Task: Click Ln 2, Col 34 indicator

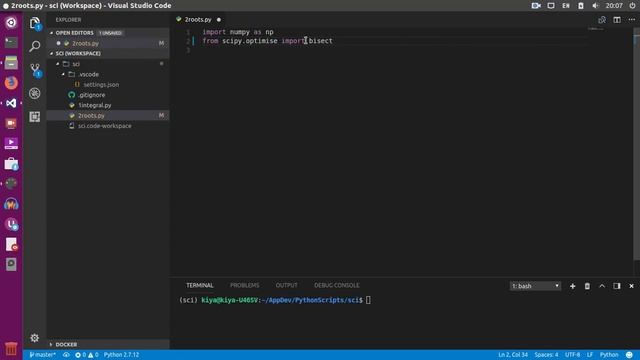Action: (x=513, y=355)
